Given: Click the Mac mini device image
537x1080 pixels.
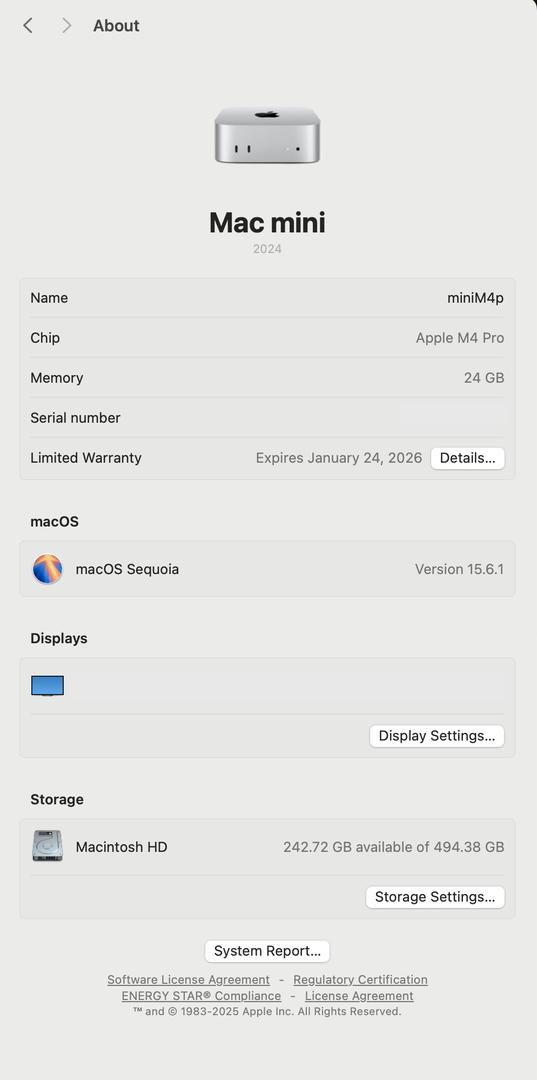Looking at the screenshot, I should tap(267, 135).
